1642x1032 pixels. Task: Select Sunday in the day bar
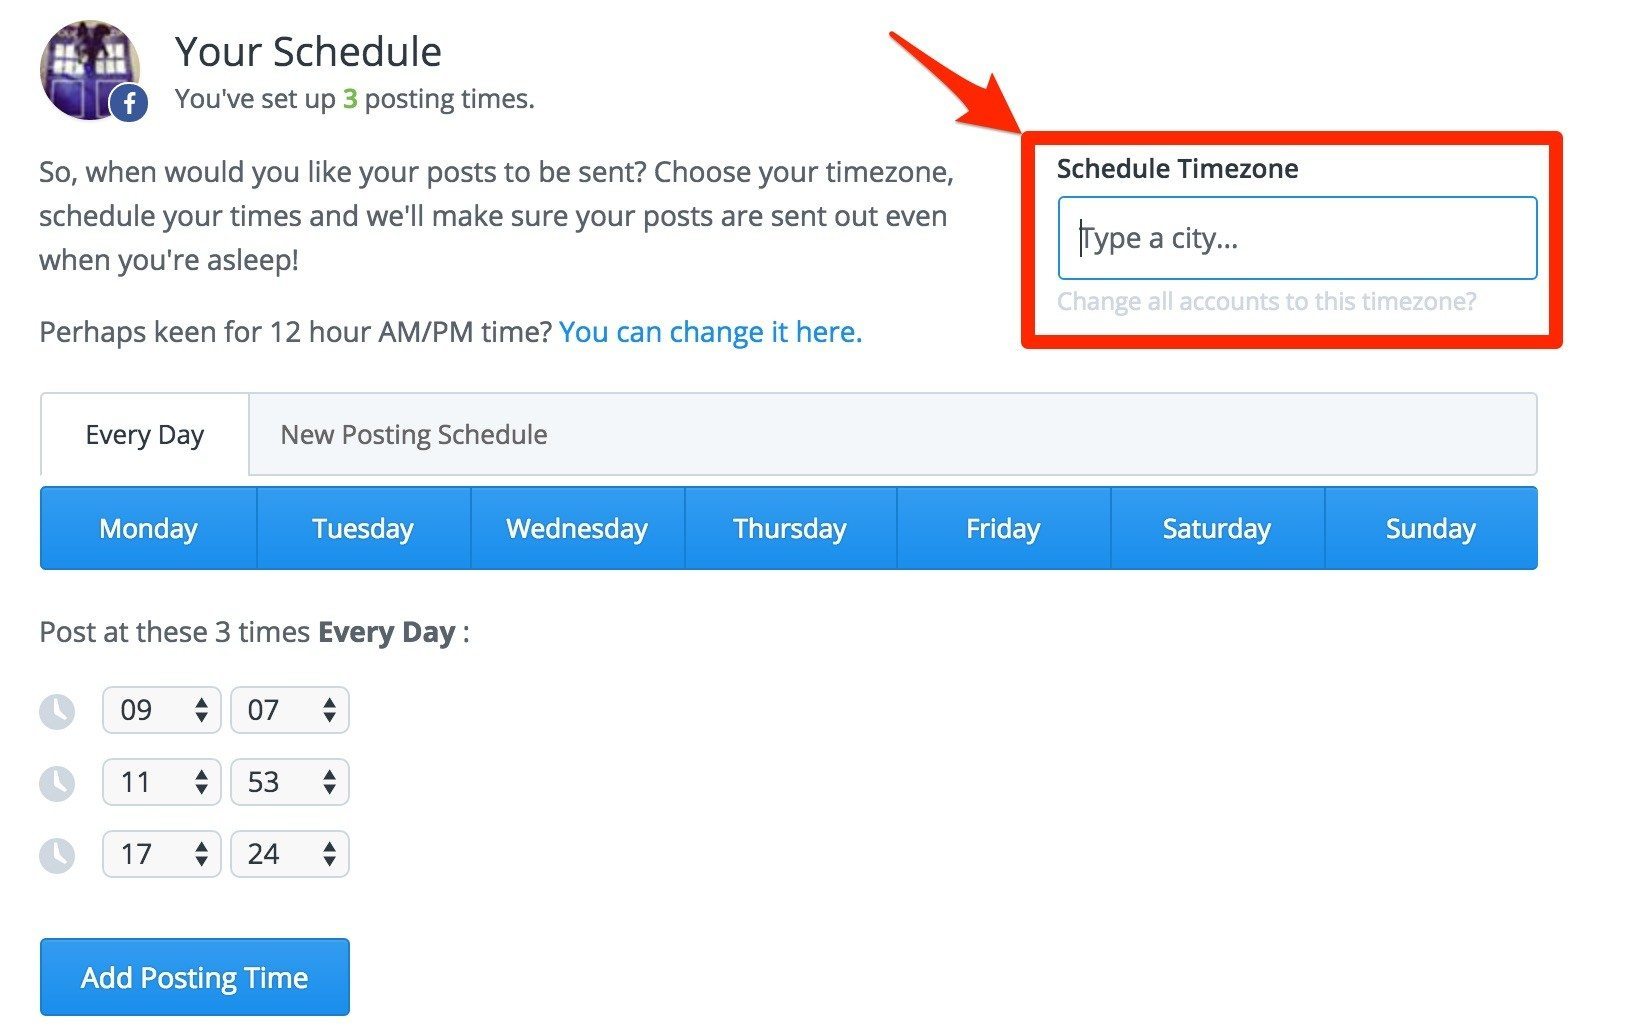coord(1429,528)
